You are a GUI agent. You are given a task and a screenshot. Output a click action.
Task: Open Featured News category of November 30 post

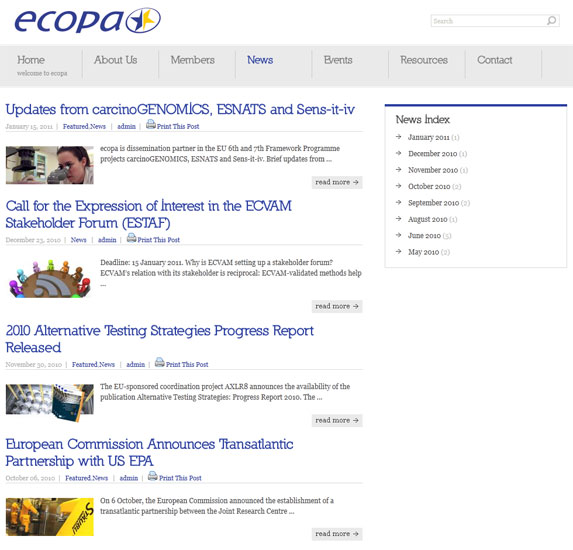(x=93, y=364)
